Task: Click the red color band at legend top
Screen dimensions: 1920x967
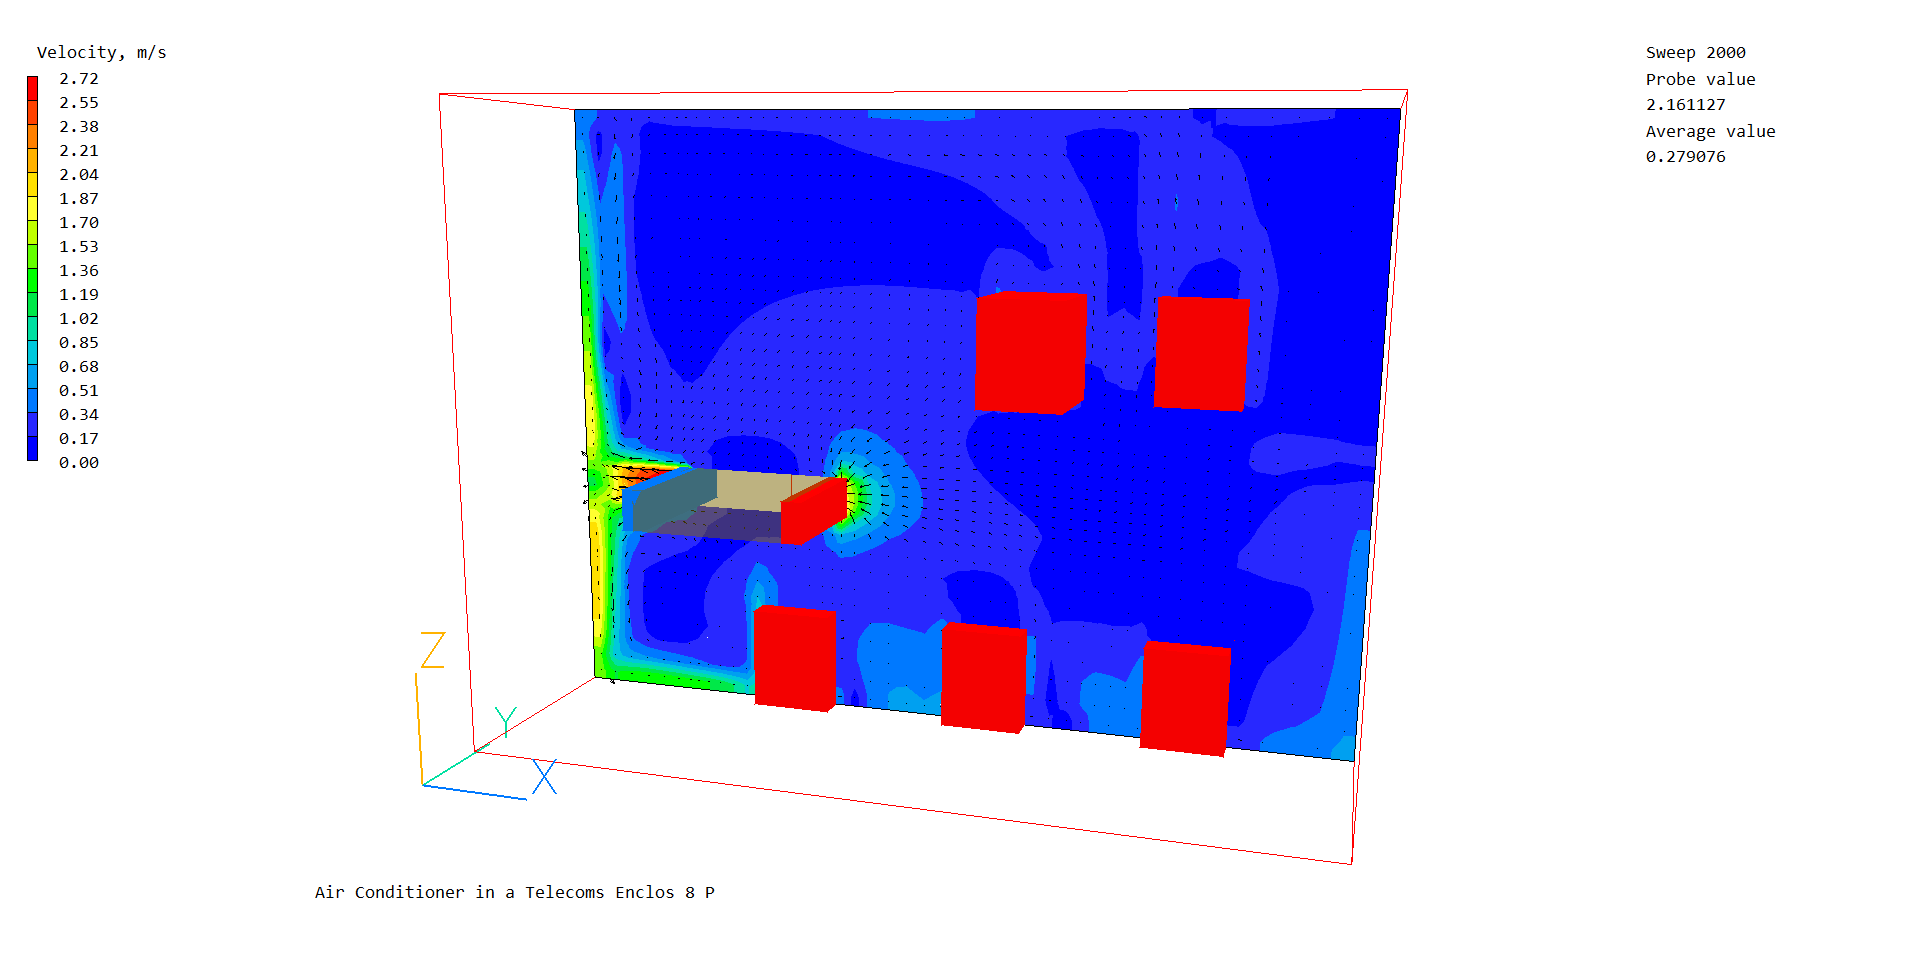Action: 32,87
